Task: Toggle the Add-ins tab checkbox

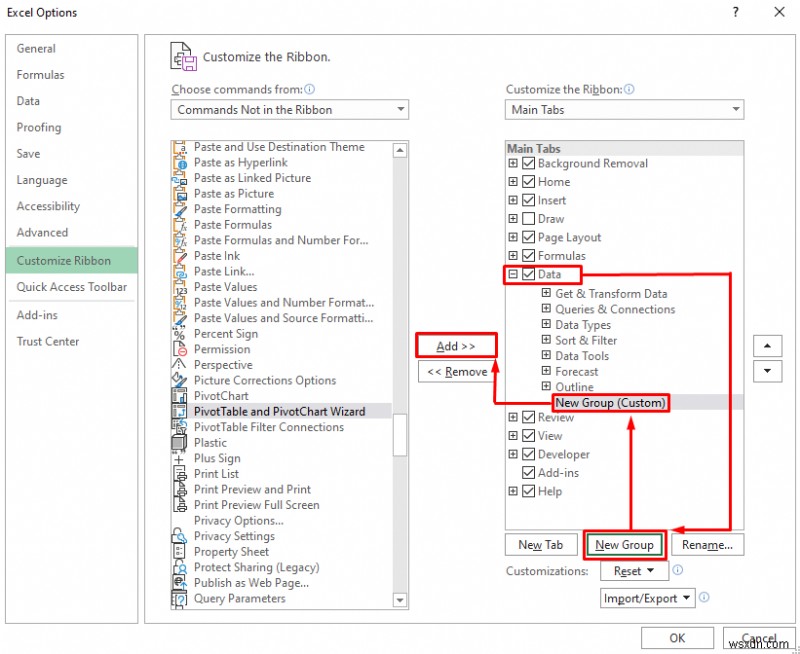Action: 529,473
